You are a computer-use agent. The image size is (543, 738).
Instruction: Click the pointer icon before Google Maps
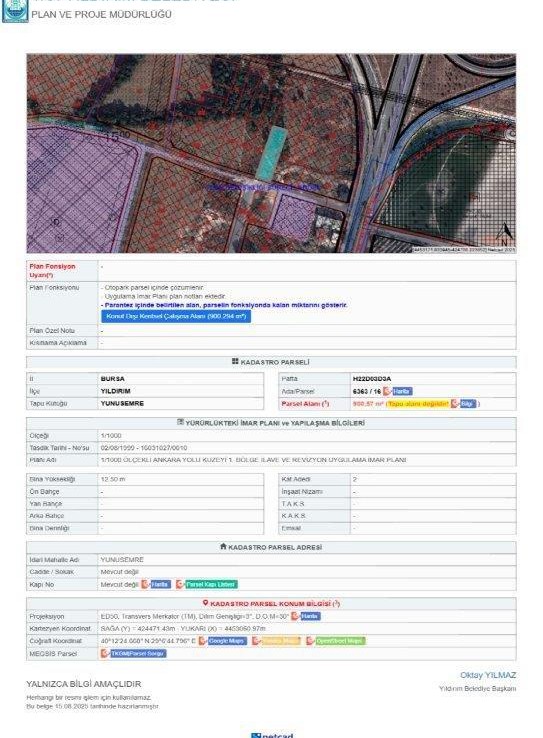(x=202, y=641)
